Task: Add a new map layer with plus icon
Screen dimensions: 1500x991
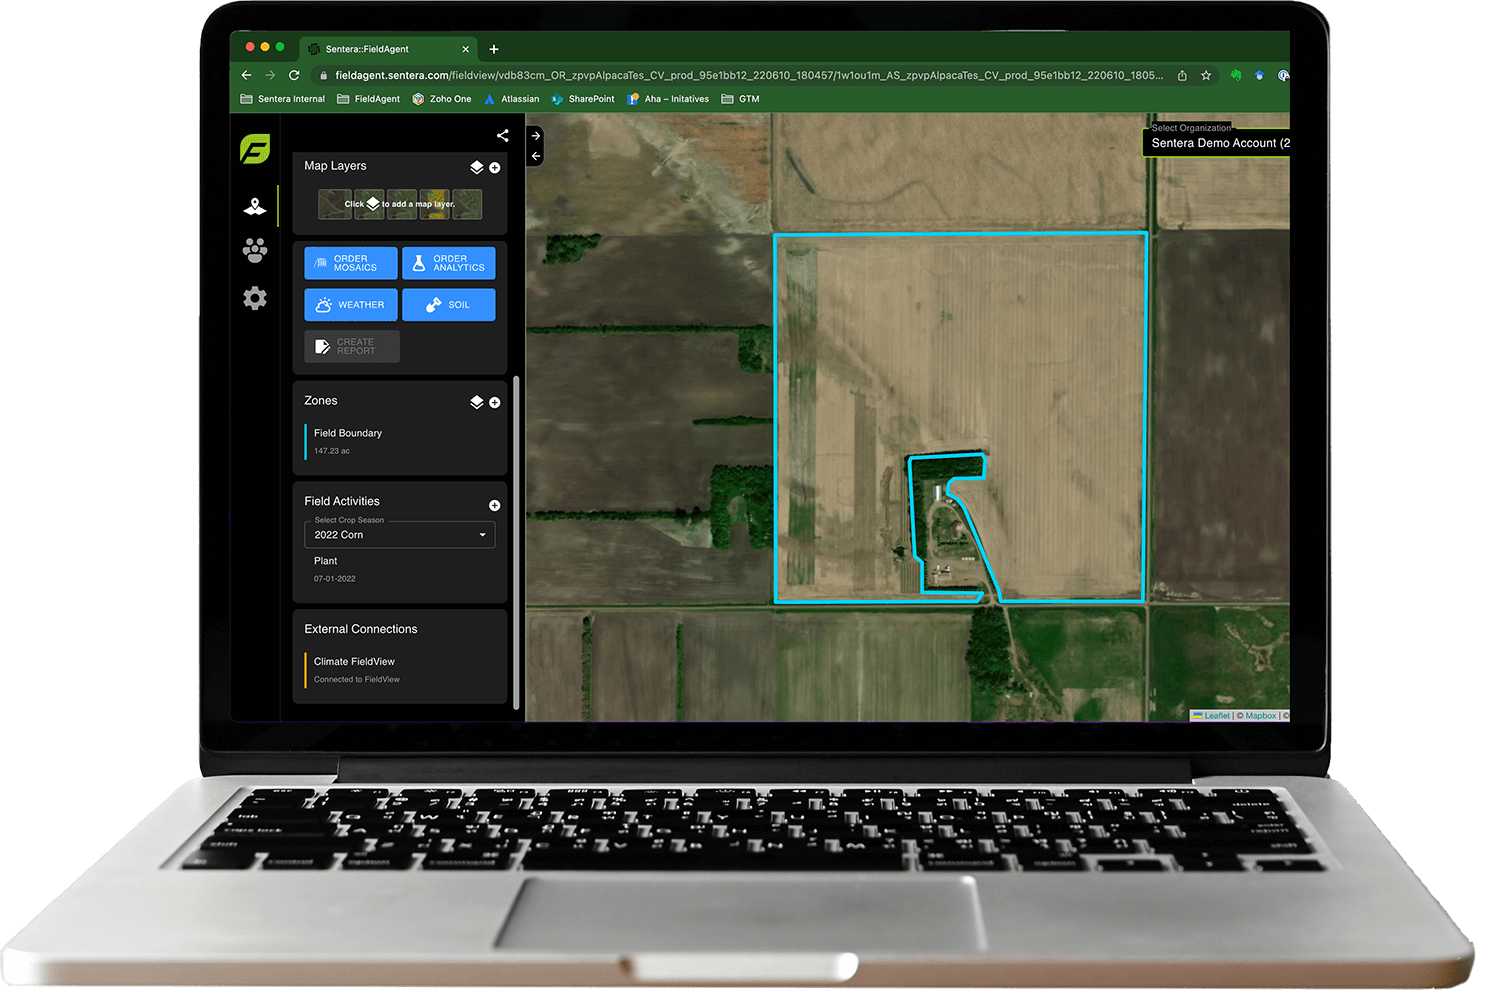Action: [495, 168]
